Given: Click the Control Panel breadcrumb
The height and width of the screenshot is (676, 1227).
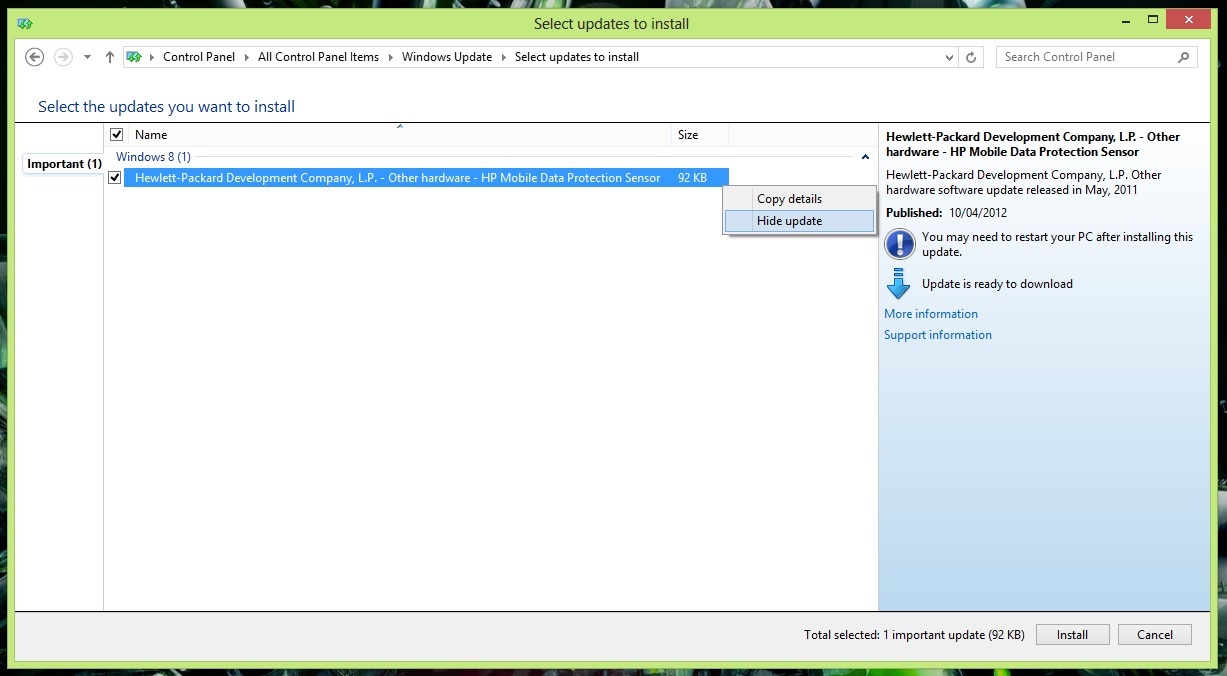Looking at the screenshot, I should [x=199, y=57].
